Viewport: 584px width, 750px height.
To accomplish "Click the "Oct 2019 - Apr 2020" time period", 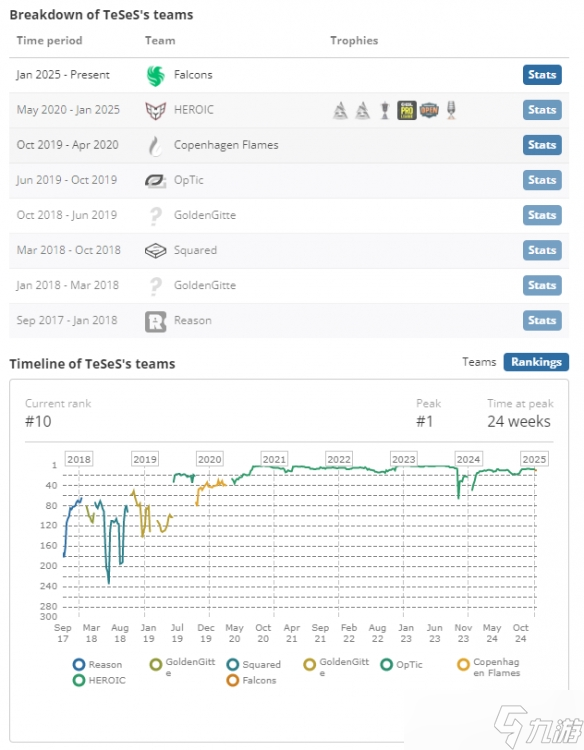I will (67, 145).
